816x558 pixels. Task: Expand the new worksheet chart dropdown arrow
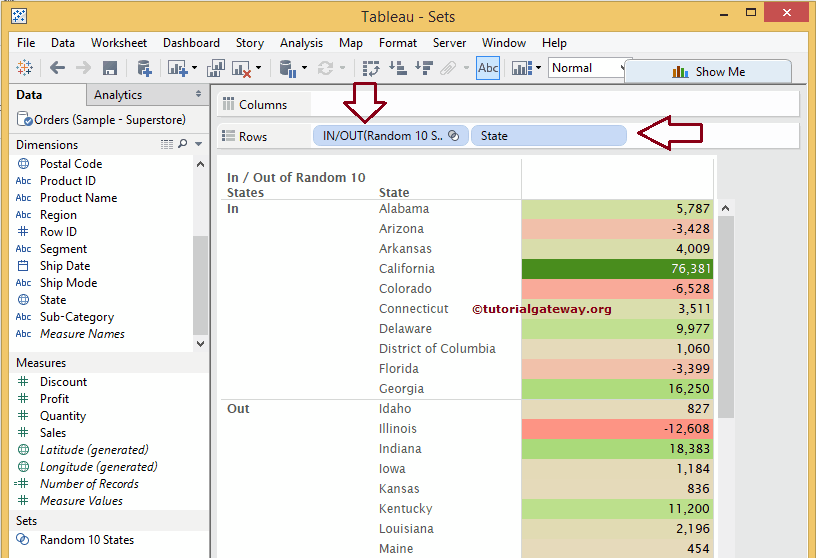click(194, 68)
